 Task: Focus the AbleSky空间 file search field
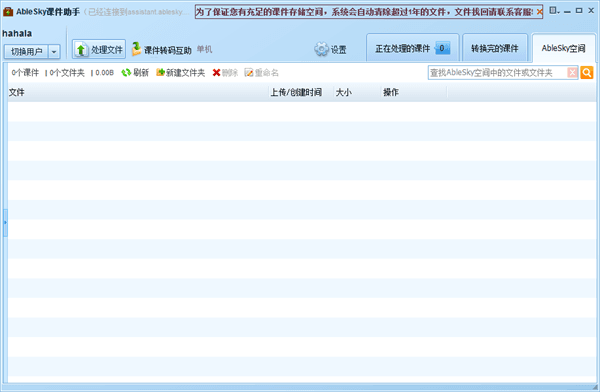click(497, 73)
